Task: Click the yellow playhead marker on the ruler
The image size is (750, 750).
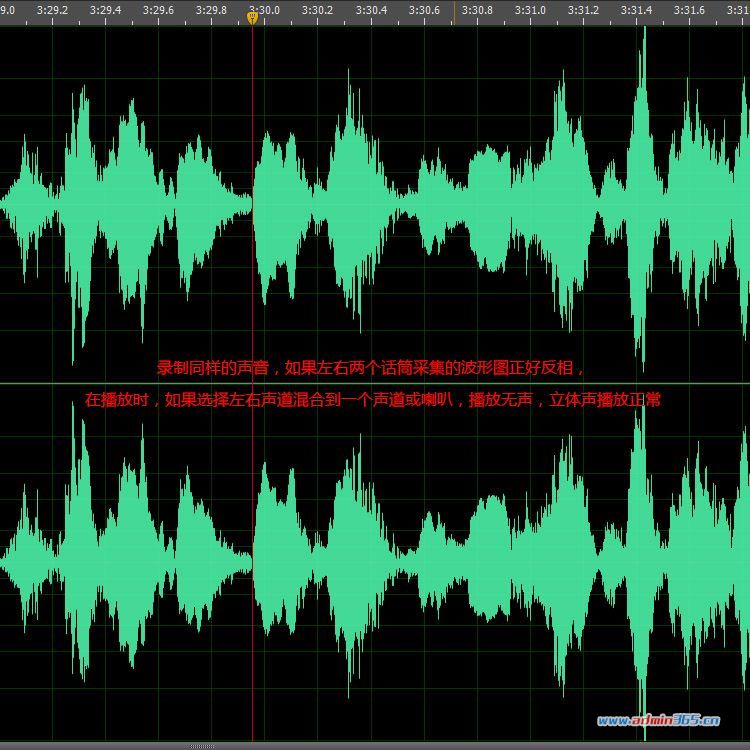Action: tap(252, 18)
